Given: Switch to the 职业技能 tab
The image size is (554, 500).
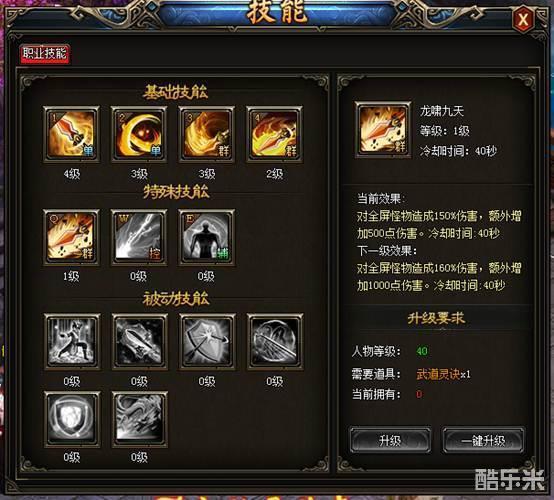Looking at the screenshot, I should click(x=45, y=54).
